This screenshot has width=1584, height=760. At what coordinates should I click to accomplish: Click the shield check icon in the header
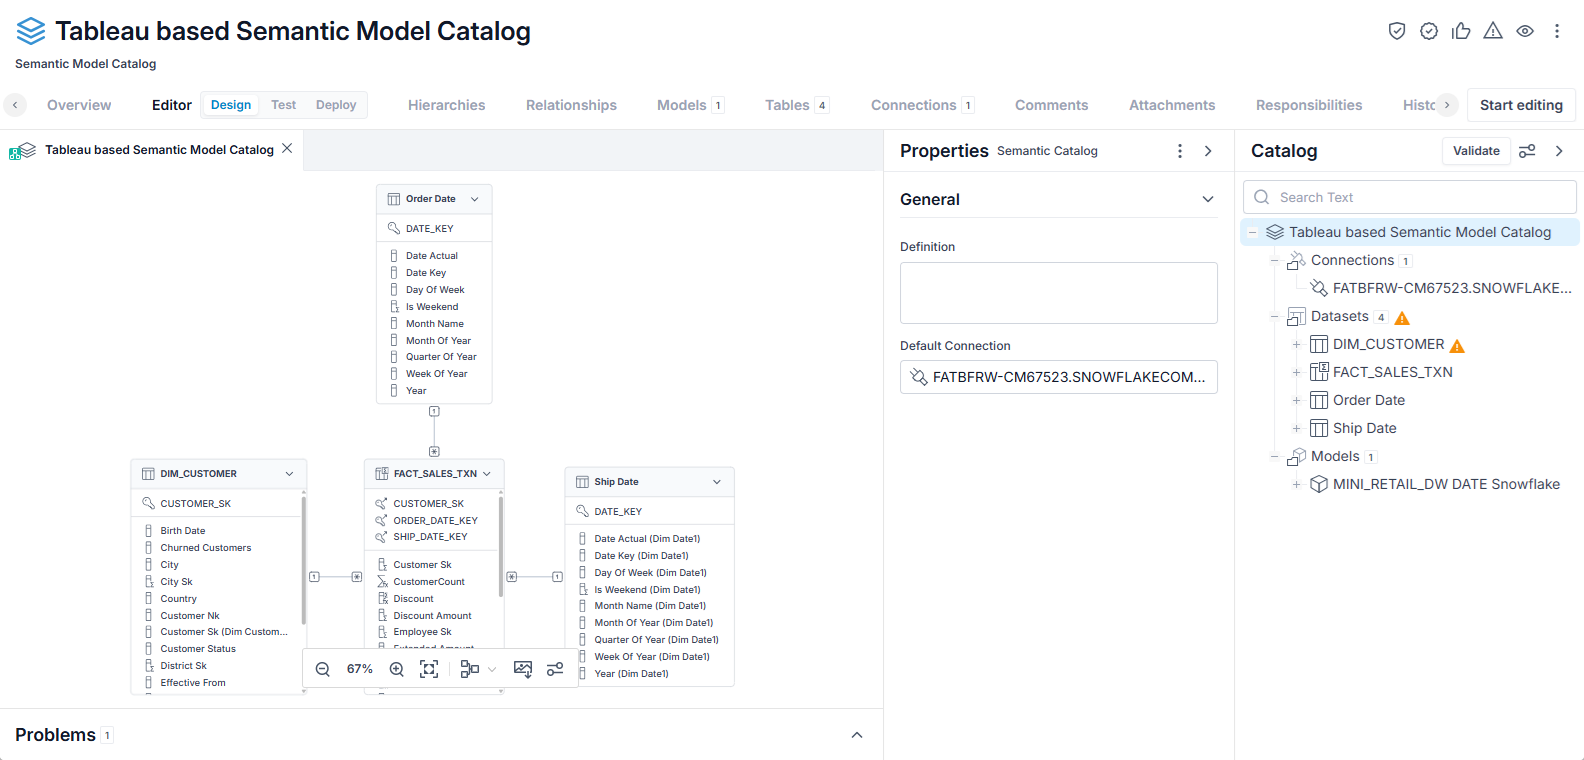click(x=1397, y=31)
